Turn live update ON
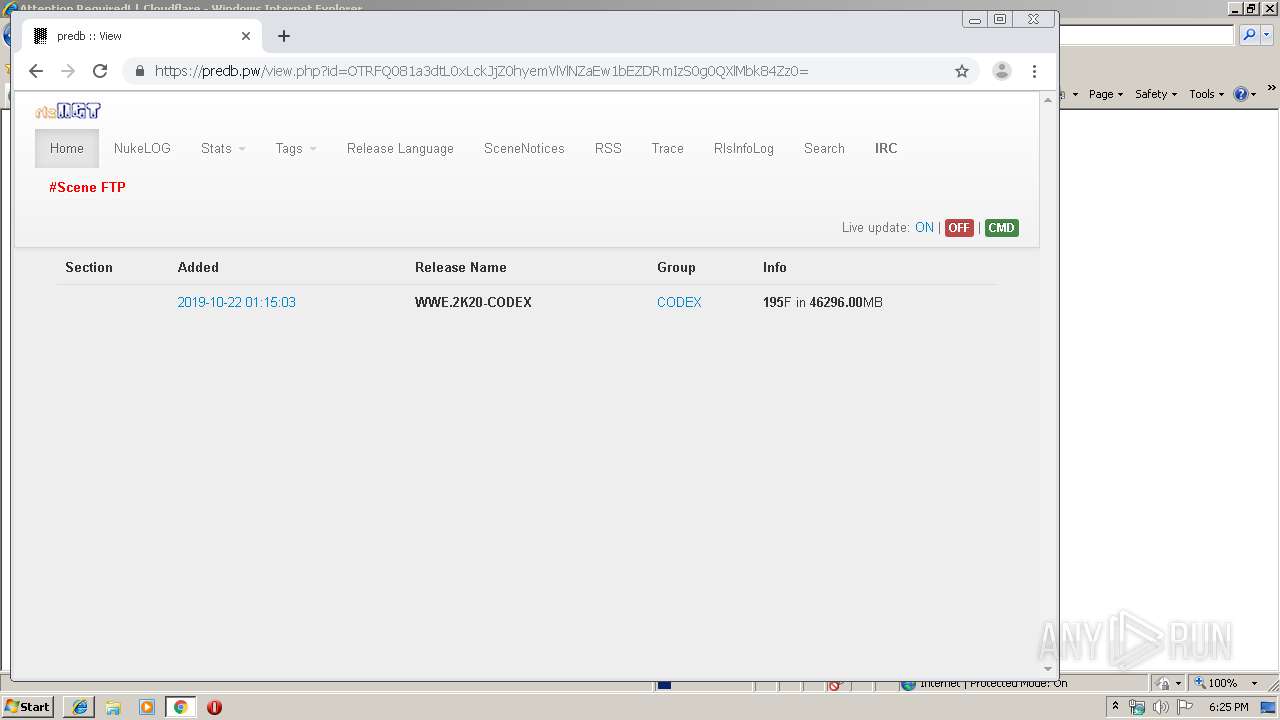Image resolution: width=1280 pixels, height=720 pixels. point(924,228)
